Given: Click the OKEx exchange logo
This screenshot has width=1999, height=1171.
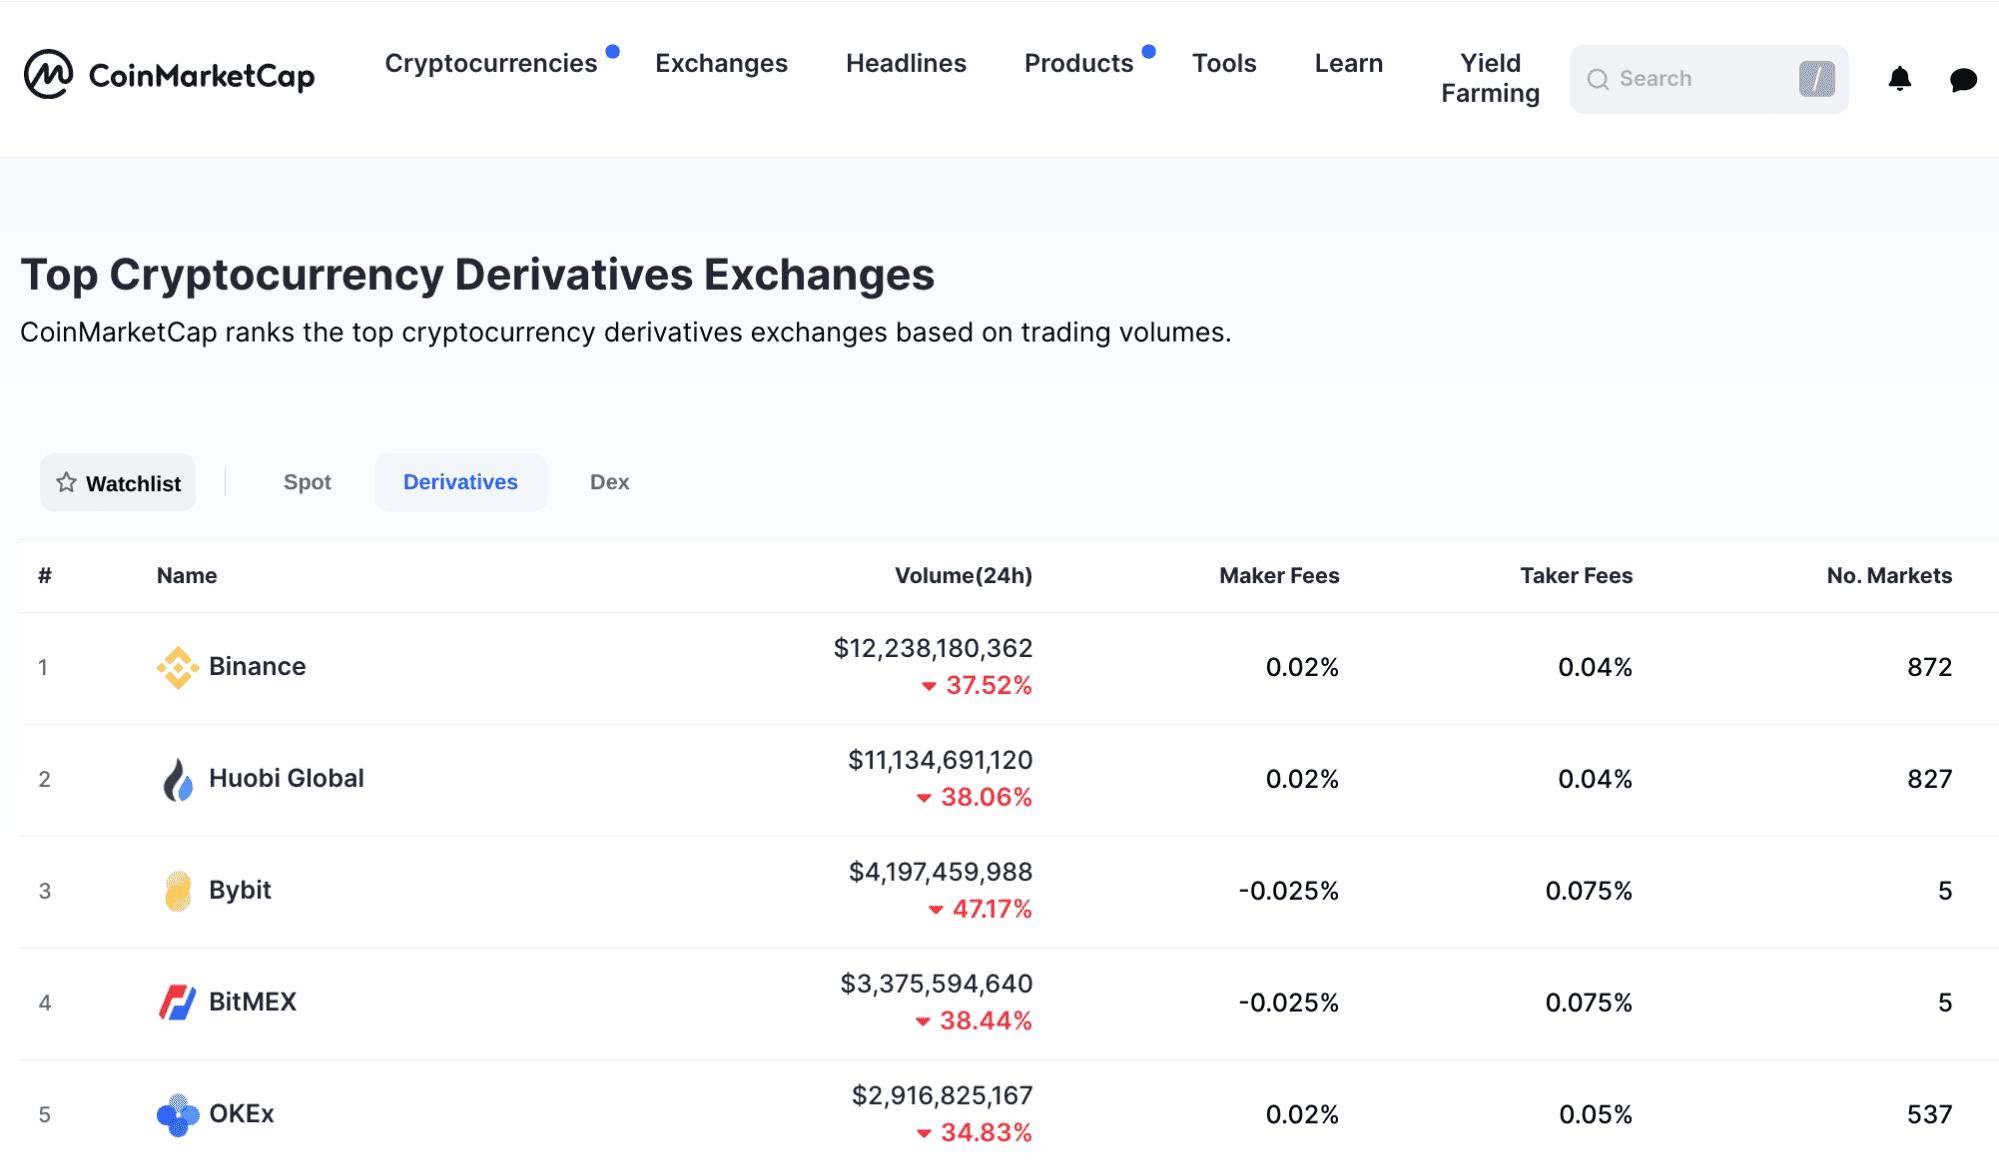Looking at the screenshot, I should tap(178, 1114).
